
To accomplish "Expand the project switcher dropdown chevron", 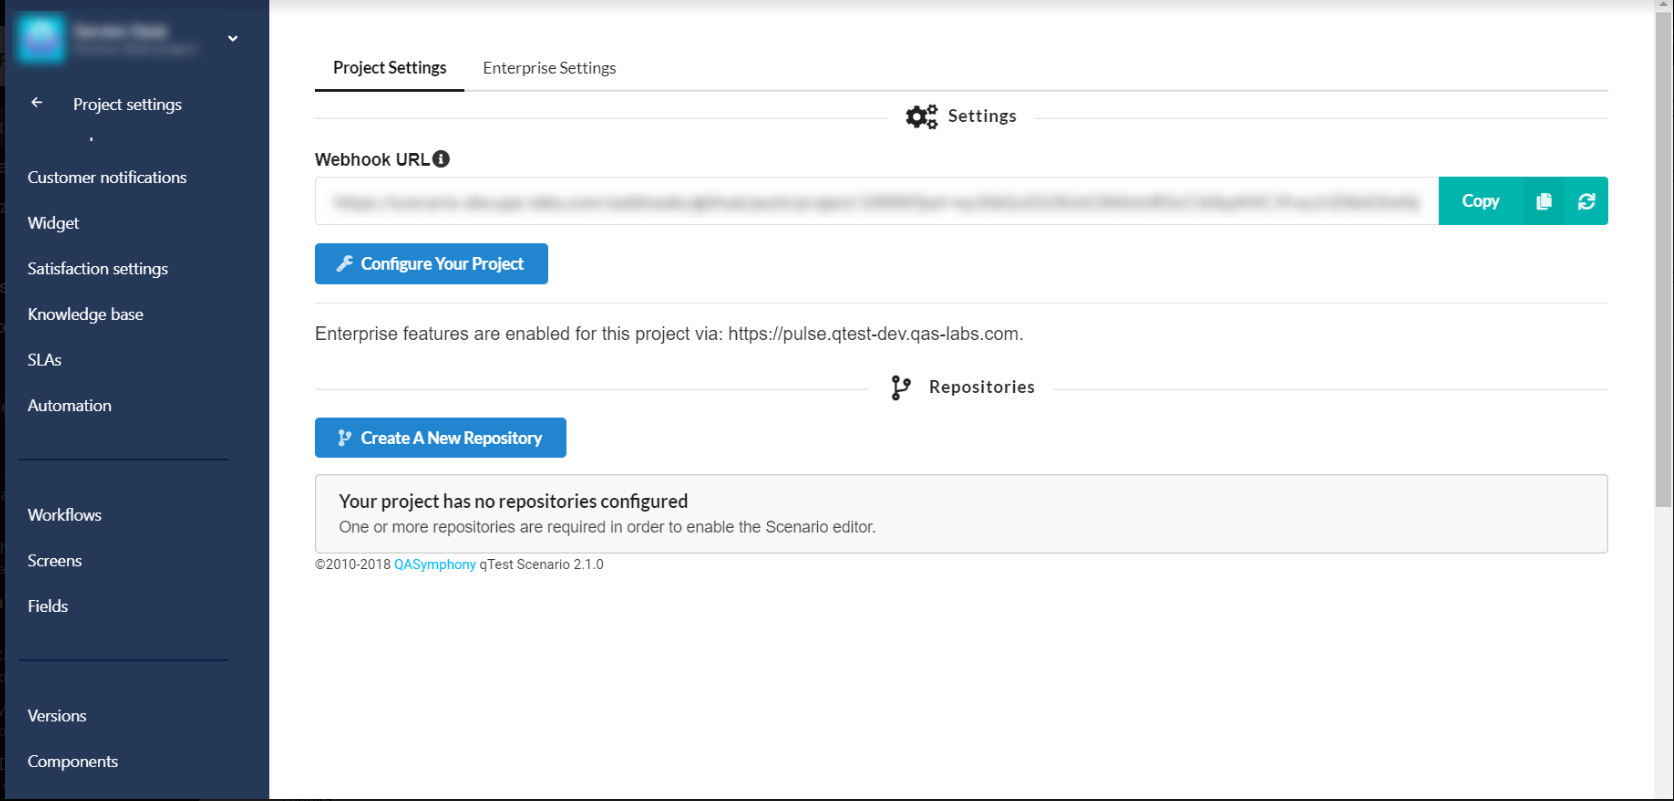I will [233, 39].
